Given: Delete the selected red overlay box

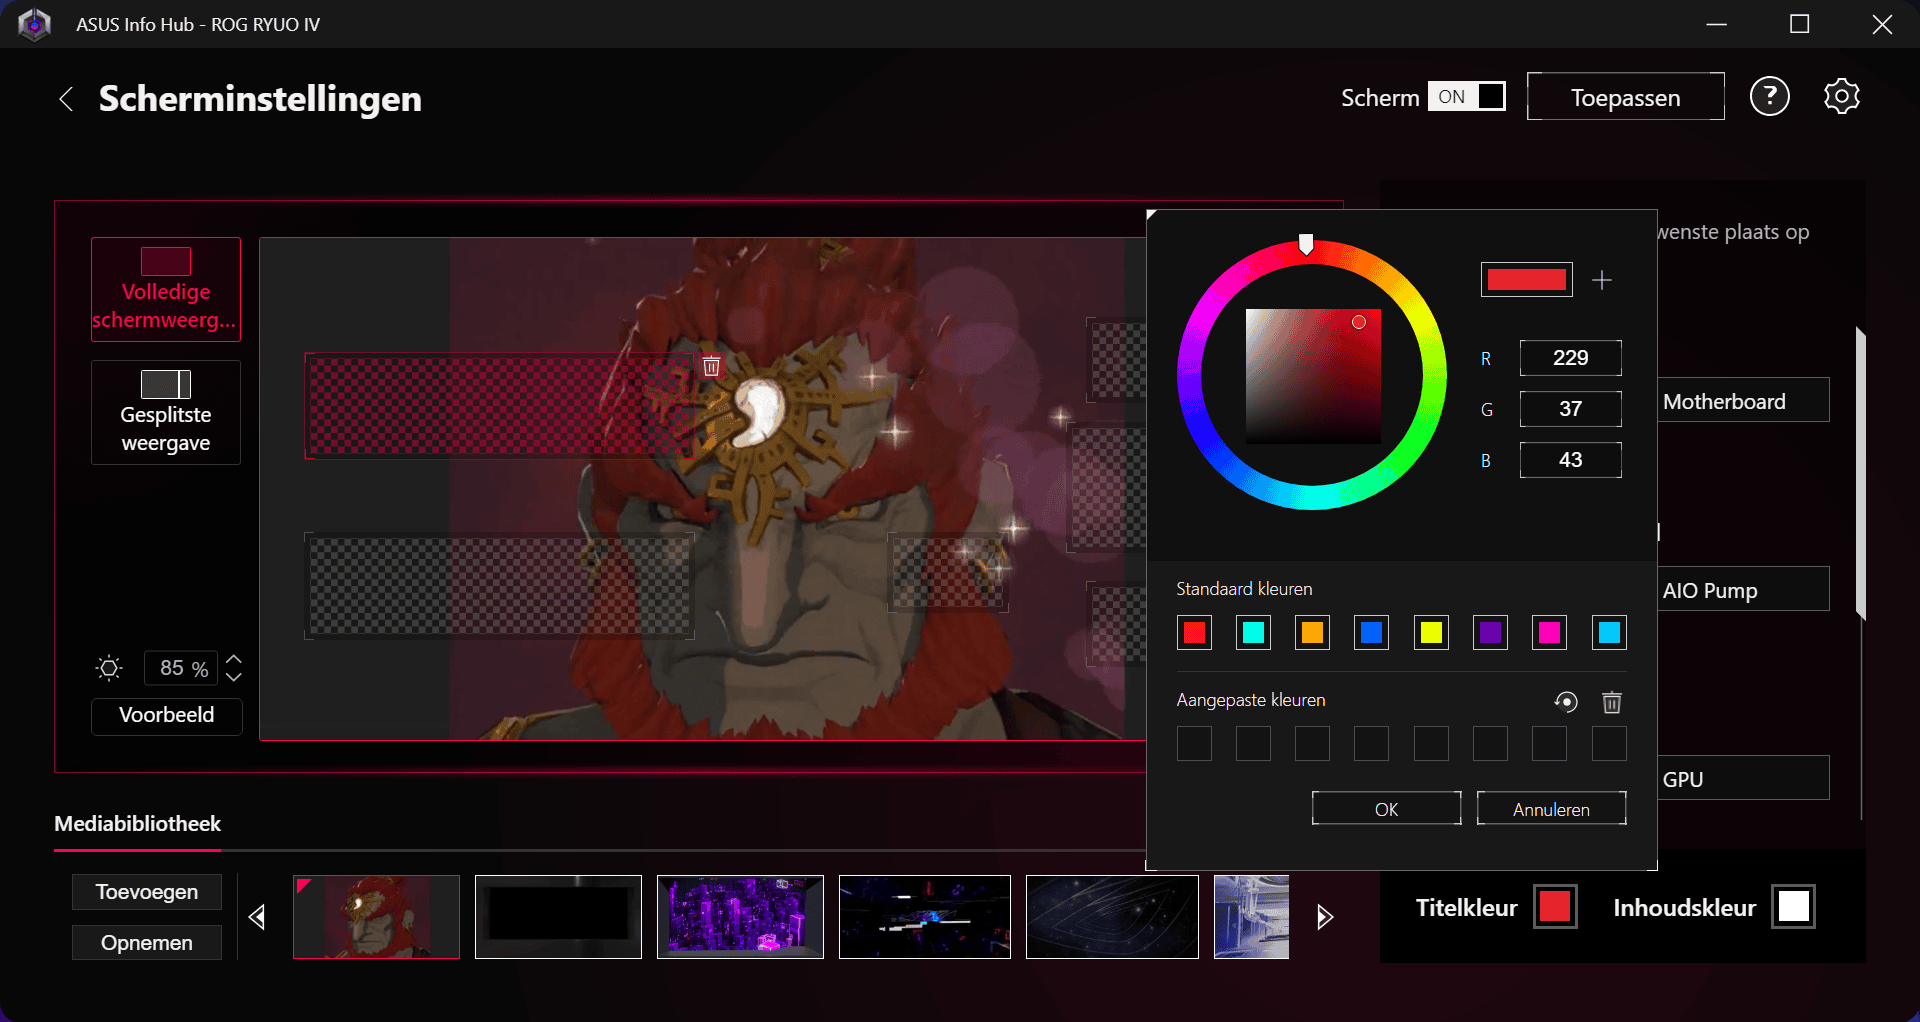Looking at the screenshot, I should (711, 366).
